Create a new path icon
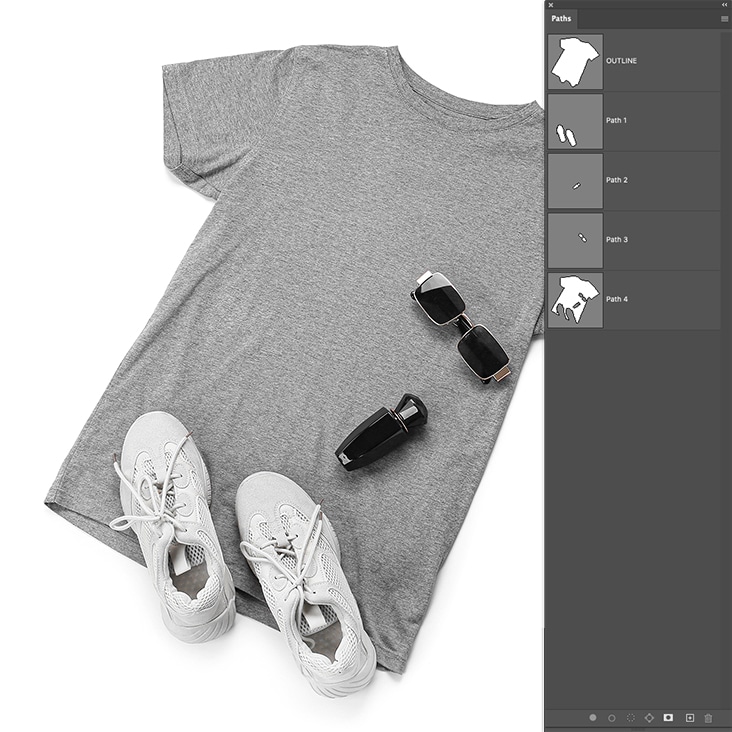Image resolution: width=732 pixels, height=732 pixels. coord(689,718)
